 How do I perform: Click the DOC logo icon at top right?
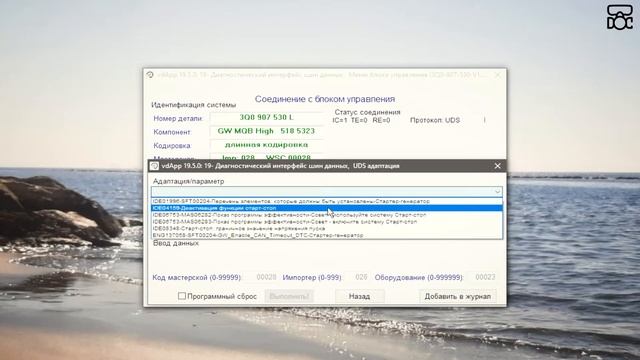(620, 17)
